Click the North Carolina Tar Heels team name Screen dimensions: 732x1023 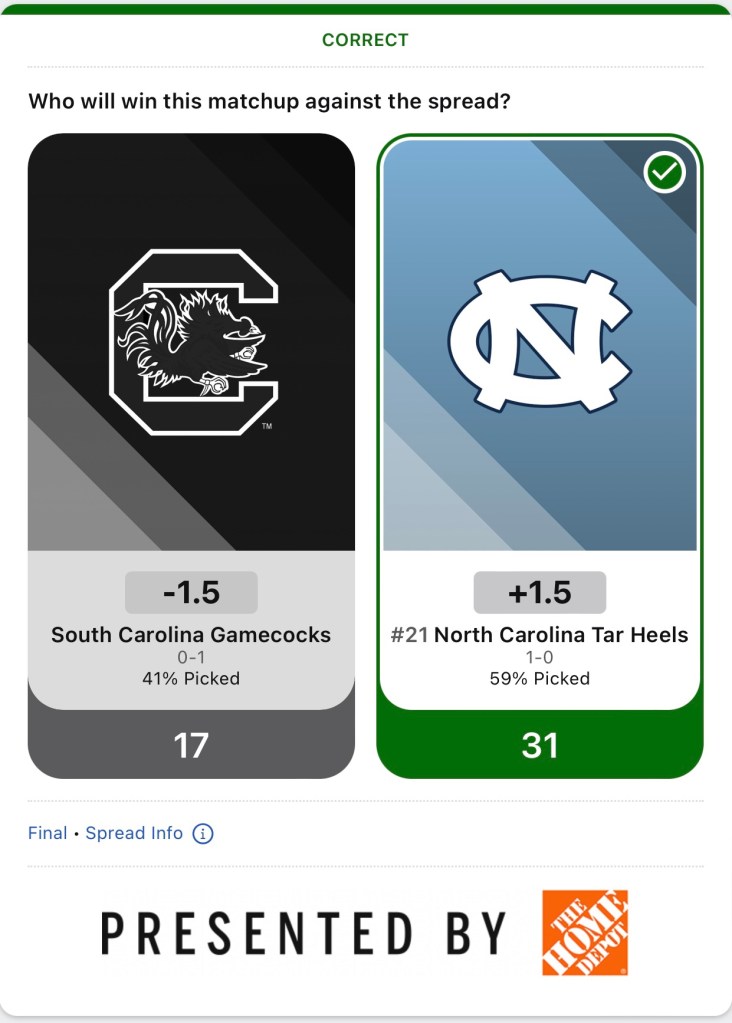561,635
